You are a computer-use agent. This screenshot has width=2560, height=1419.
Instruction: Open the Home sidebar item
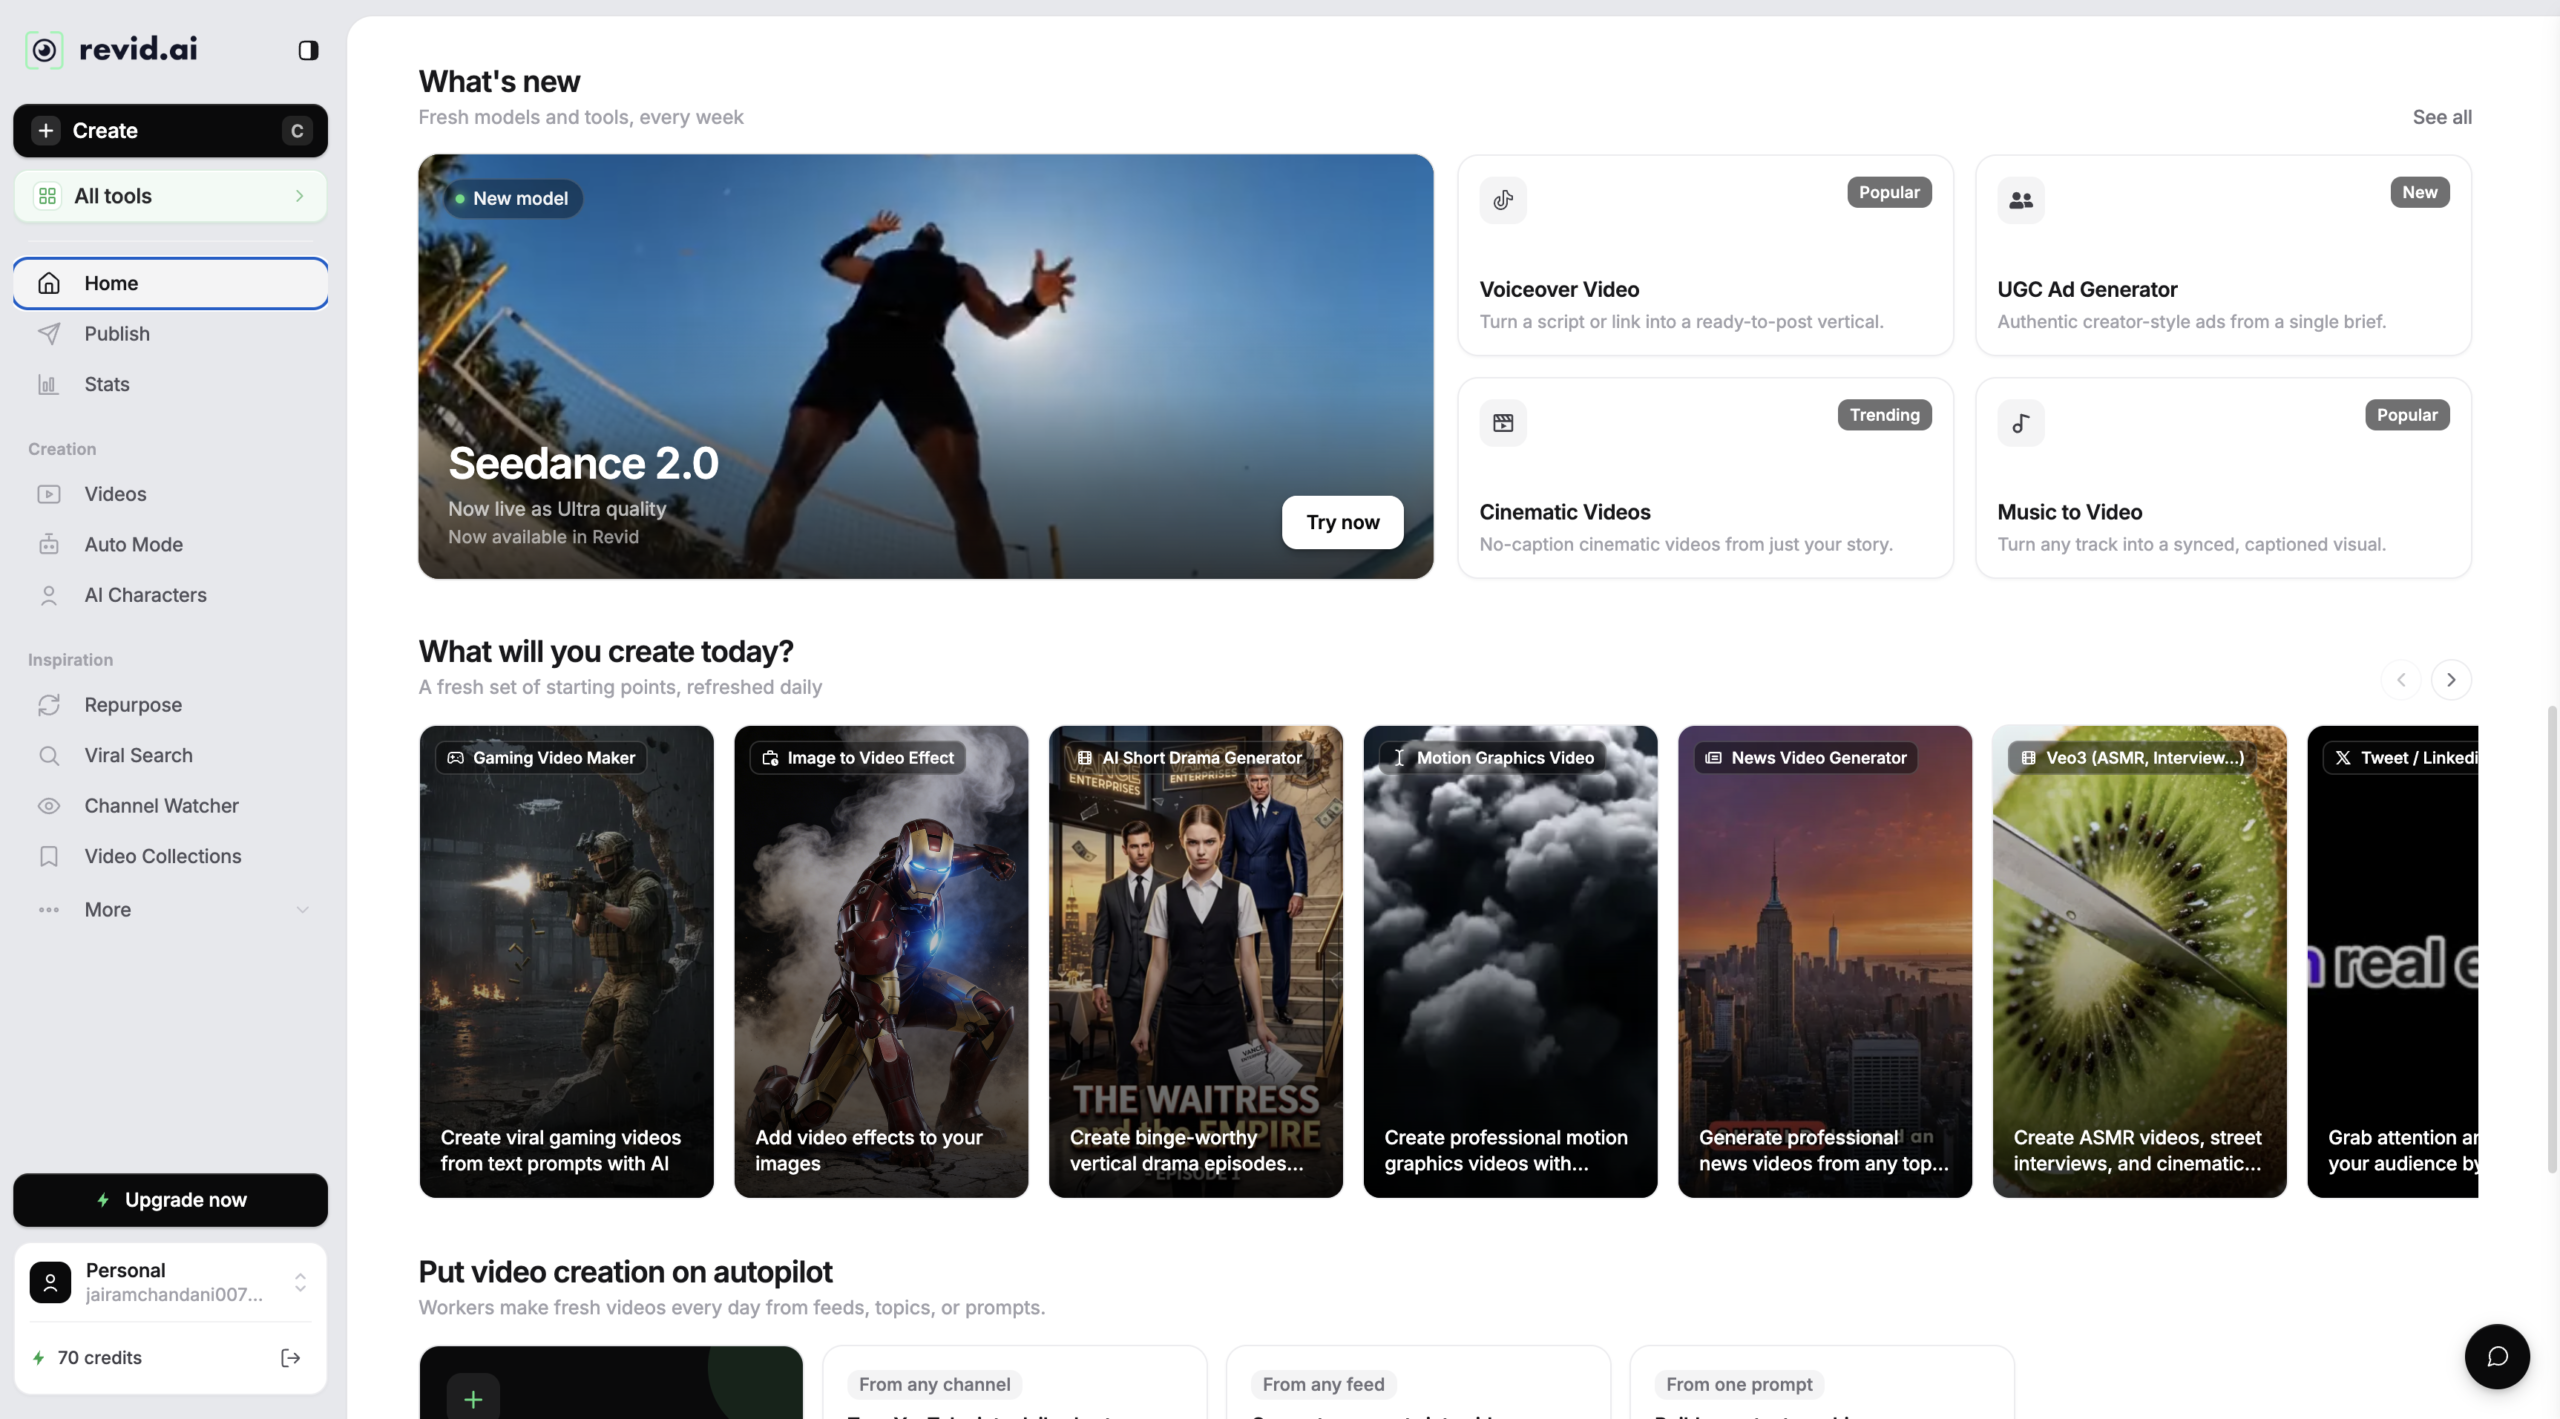[x=170, y=283]
